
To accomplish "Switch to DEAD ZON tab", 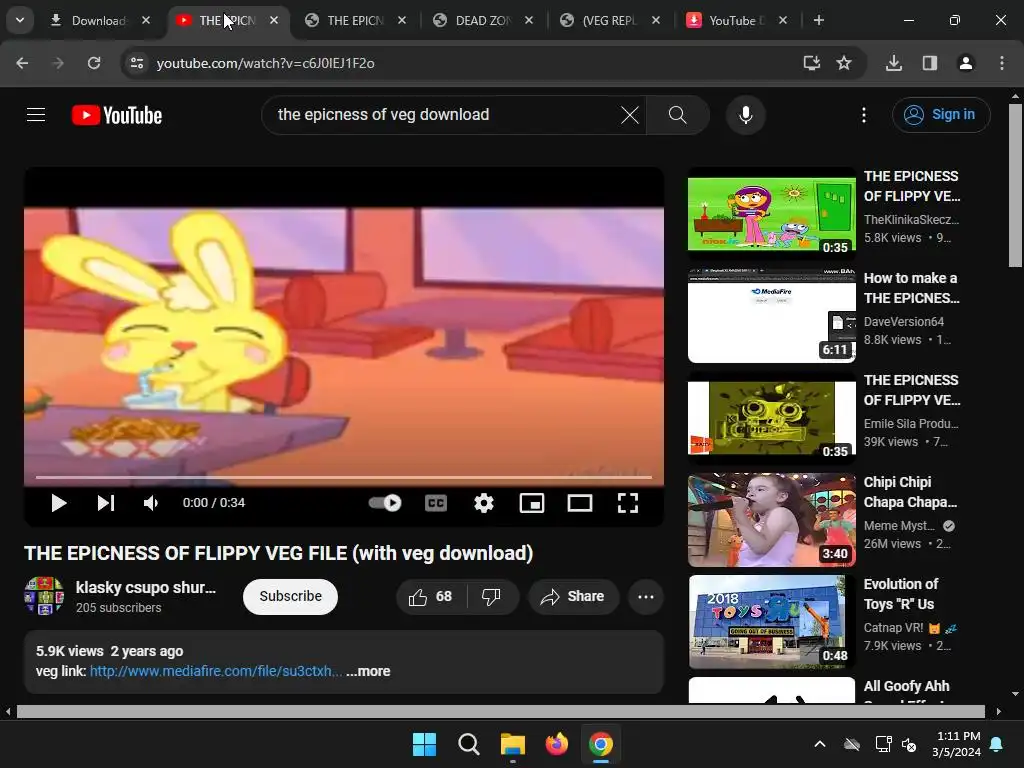I will point(483,20).
